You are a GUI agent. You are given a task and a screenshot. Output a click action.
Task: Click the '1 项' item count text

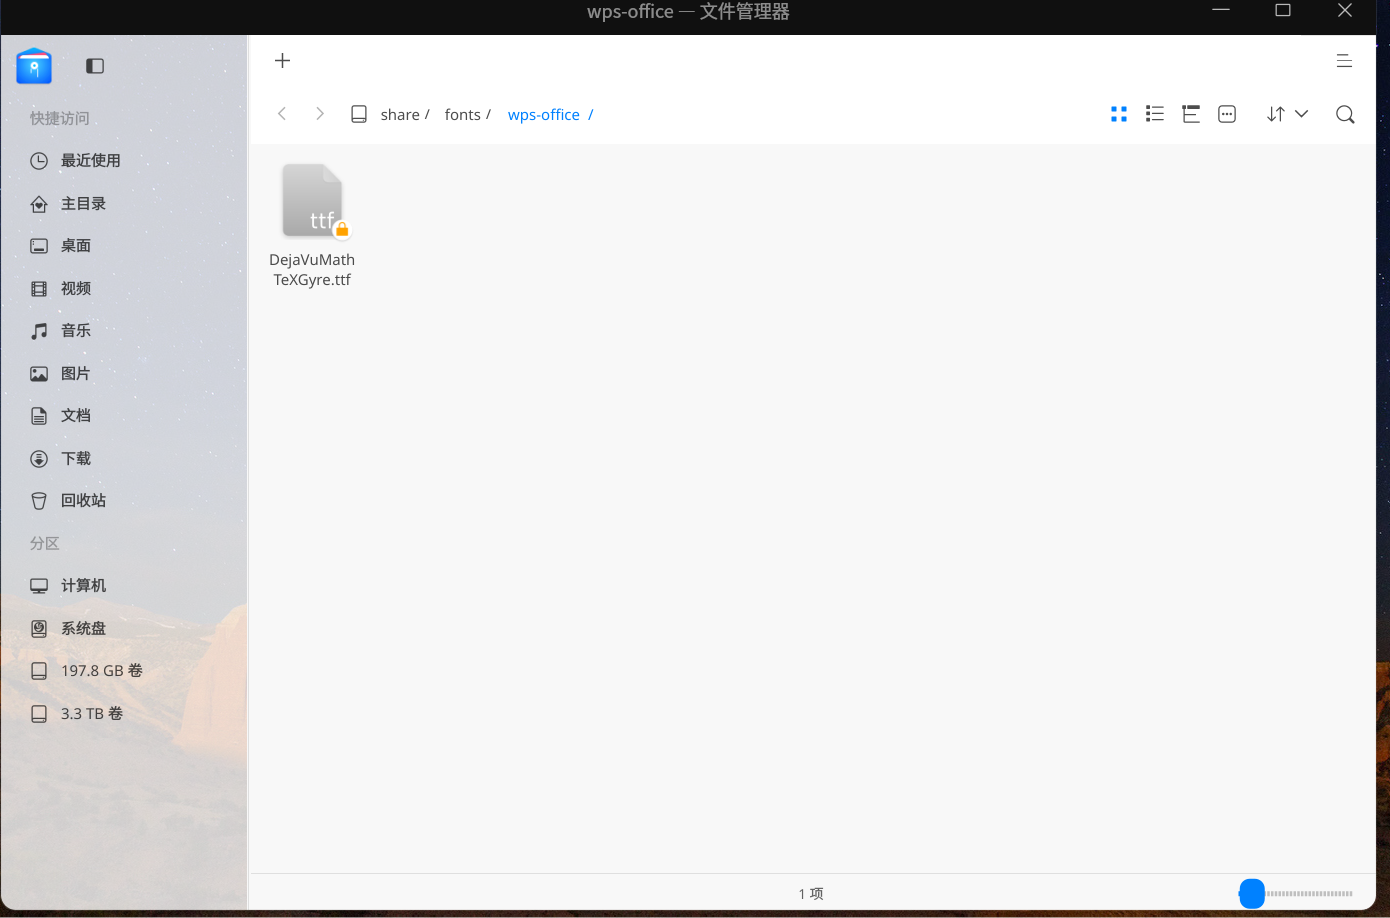pos(811,894)
